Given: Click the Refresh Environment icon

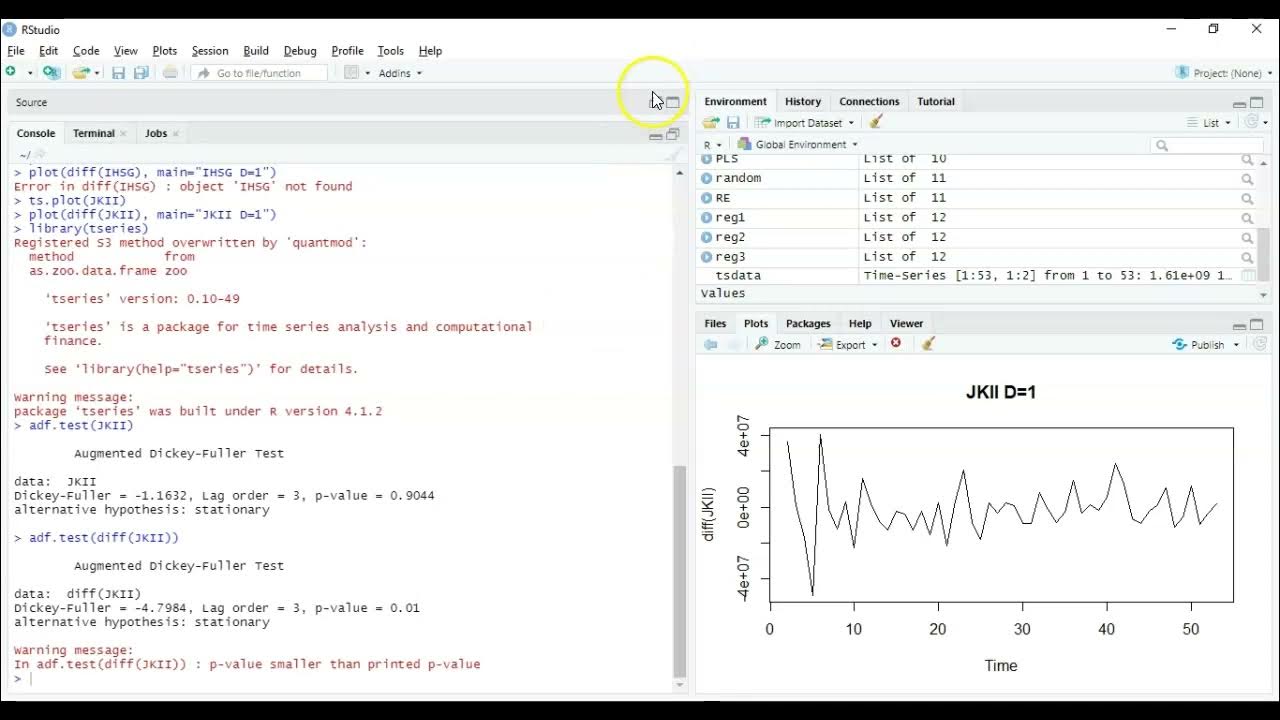Looking at the screenshot, I should coord(1251,122).
